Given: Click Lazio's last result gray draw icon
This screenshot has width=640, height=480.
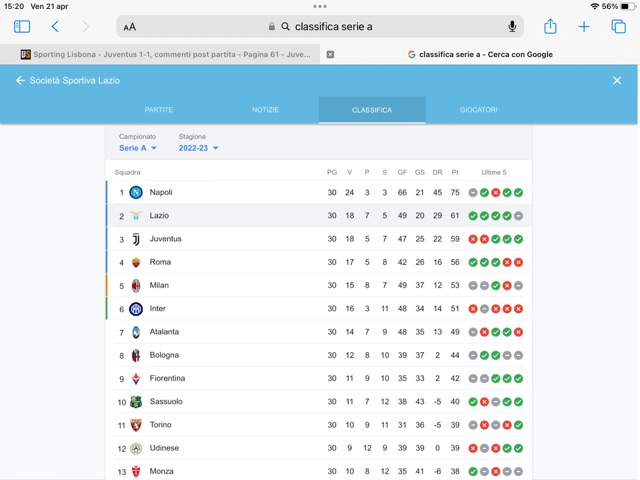Looking at the screenshot, I should [518, 216].
